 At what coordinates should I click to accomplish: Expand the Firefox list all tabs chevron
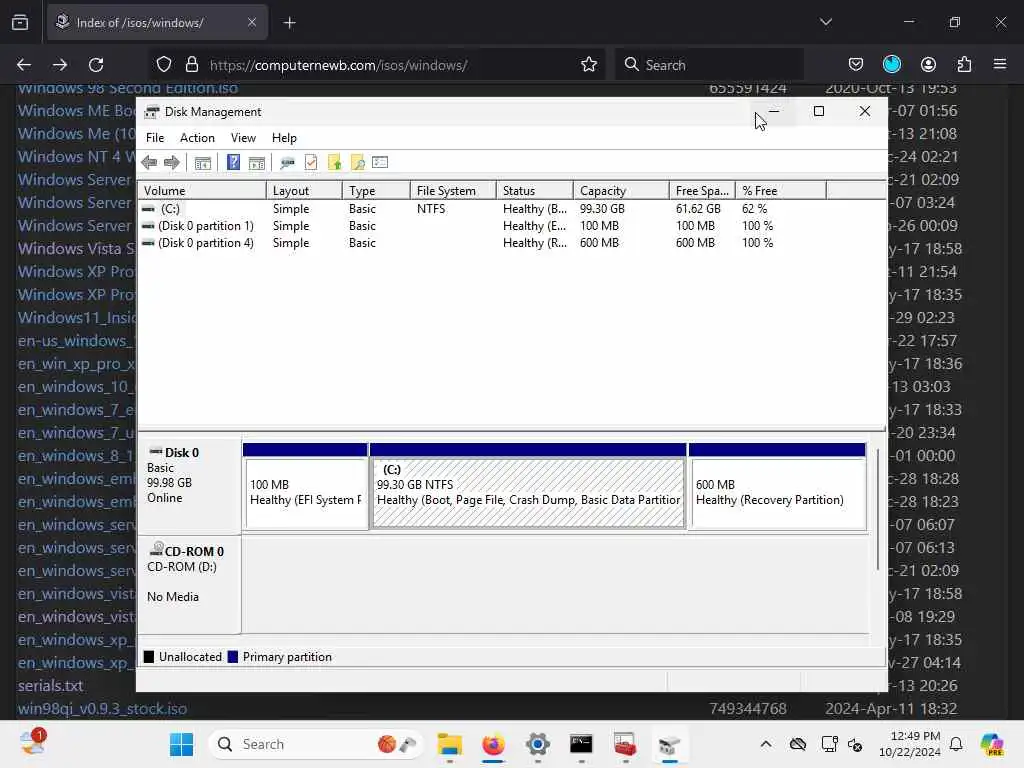click(x=826, y=22)
